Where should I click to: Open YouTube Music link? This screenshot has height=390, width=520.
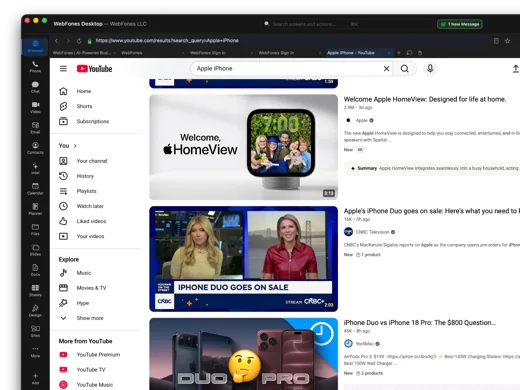pos(95,385)
